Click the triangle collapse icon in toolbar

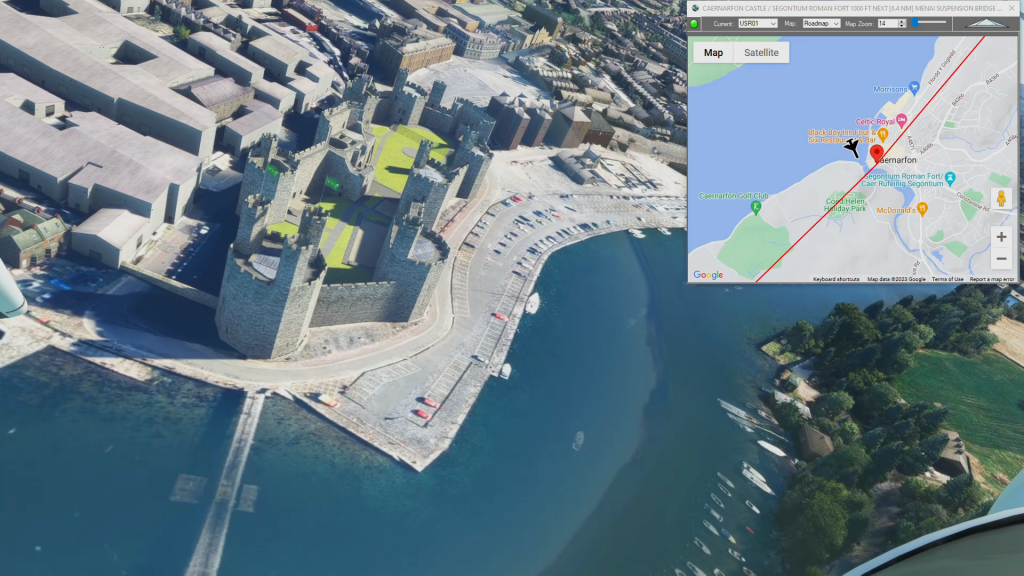point(985,23)
